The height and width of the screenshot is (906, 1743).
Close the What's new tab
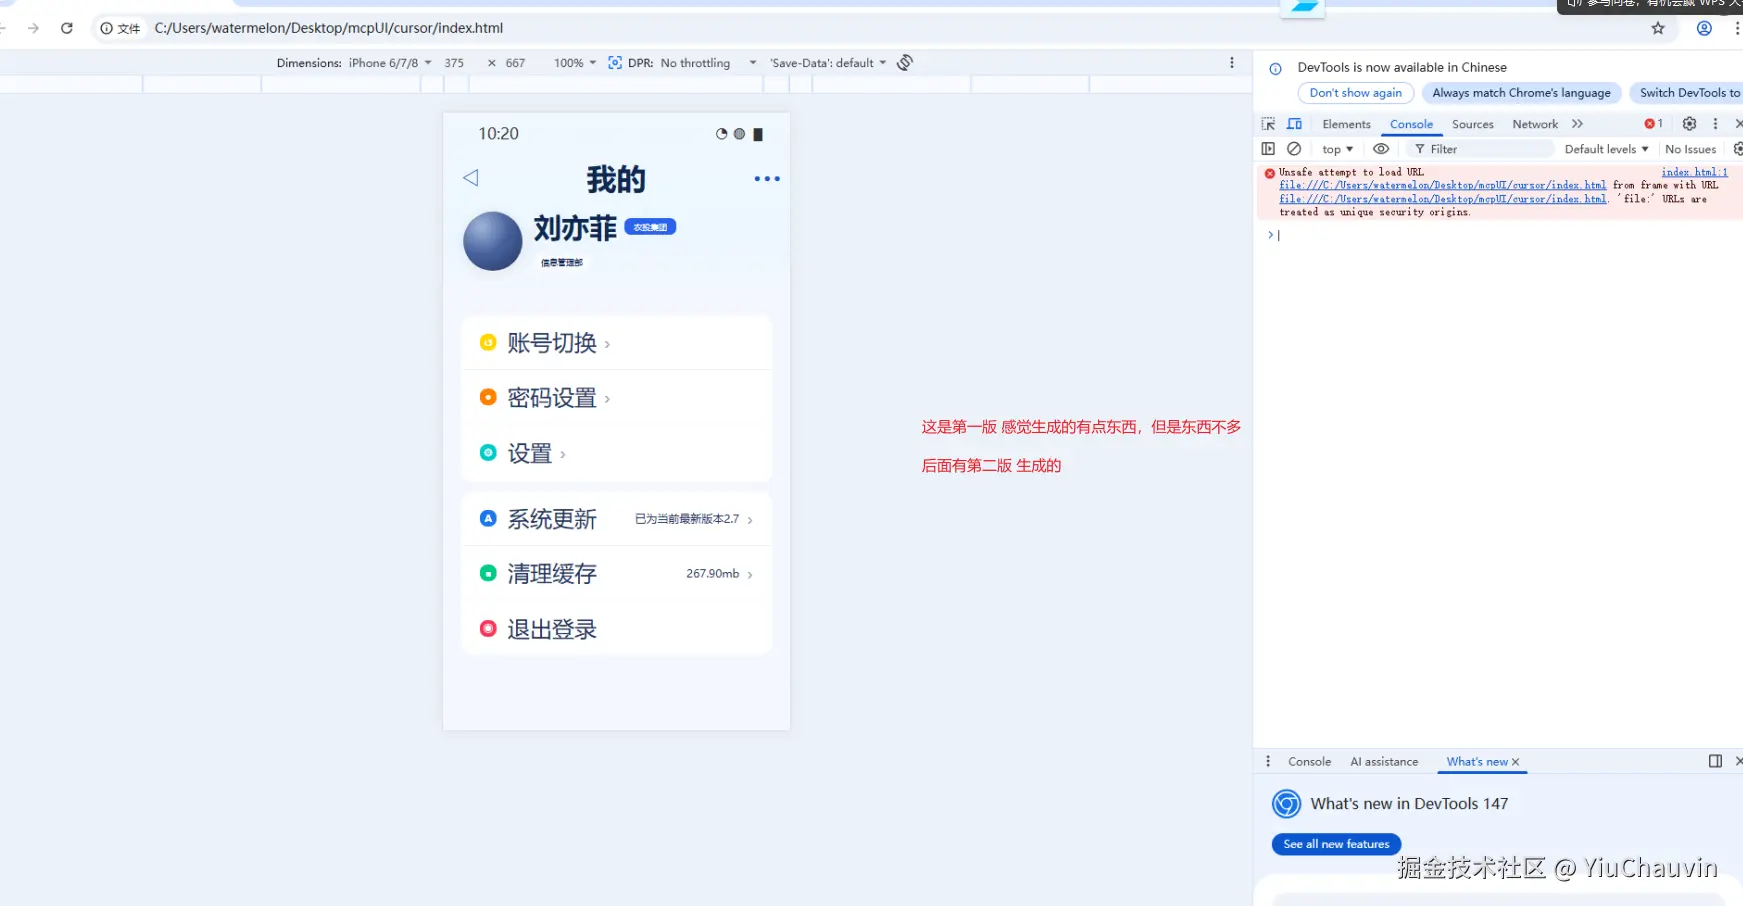pos(1515,762)
